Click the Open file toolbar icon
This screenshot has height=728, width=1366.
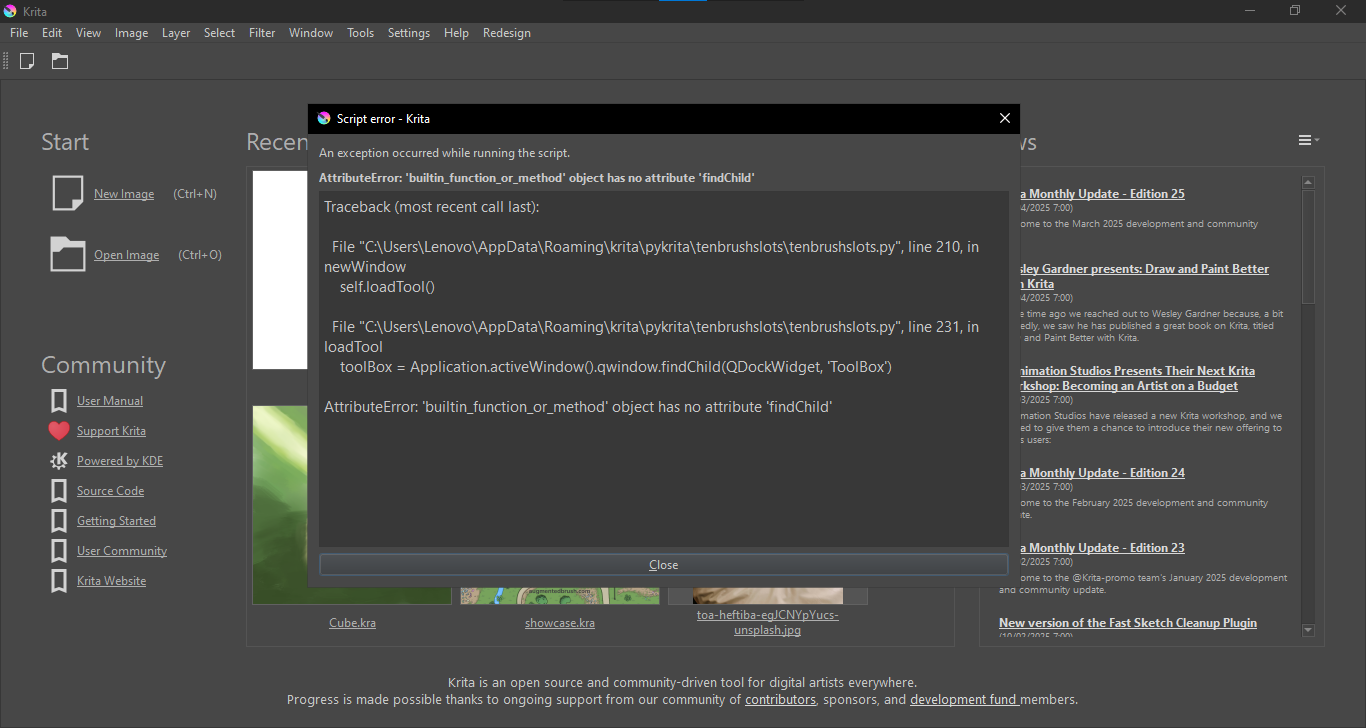(x=60, y=61)
